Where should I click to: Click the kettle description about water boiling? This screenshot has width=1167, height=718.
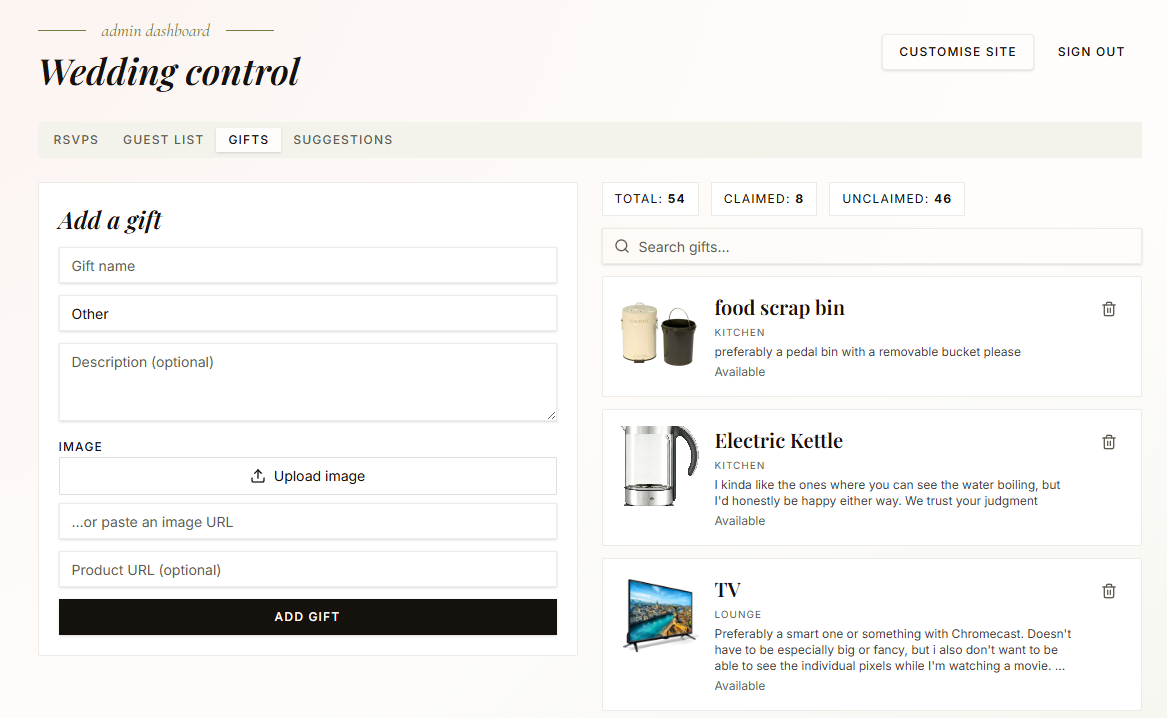click(x=887, y=493)
